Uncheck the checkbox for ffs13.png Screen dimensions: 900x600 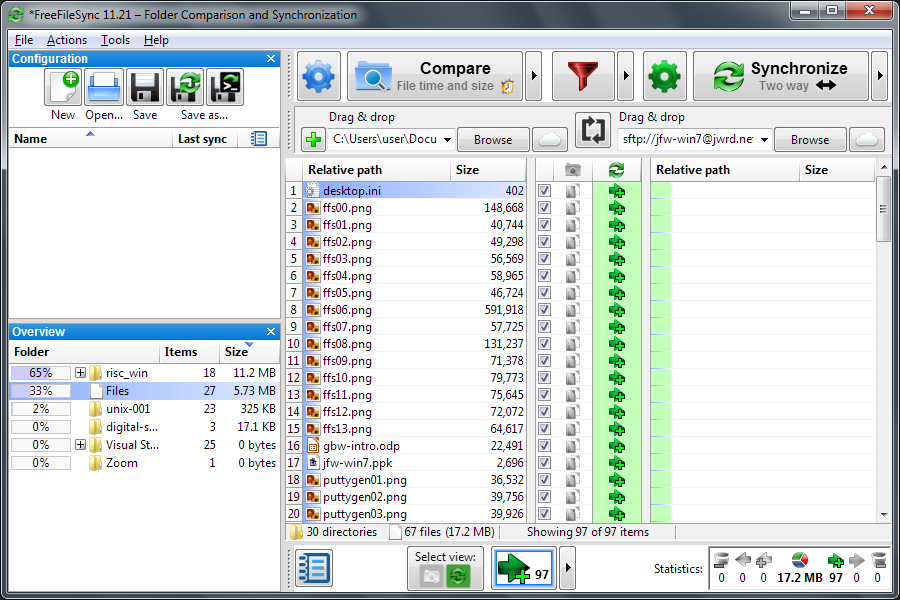(x=544, y=429)
